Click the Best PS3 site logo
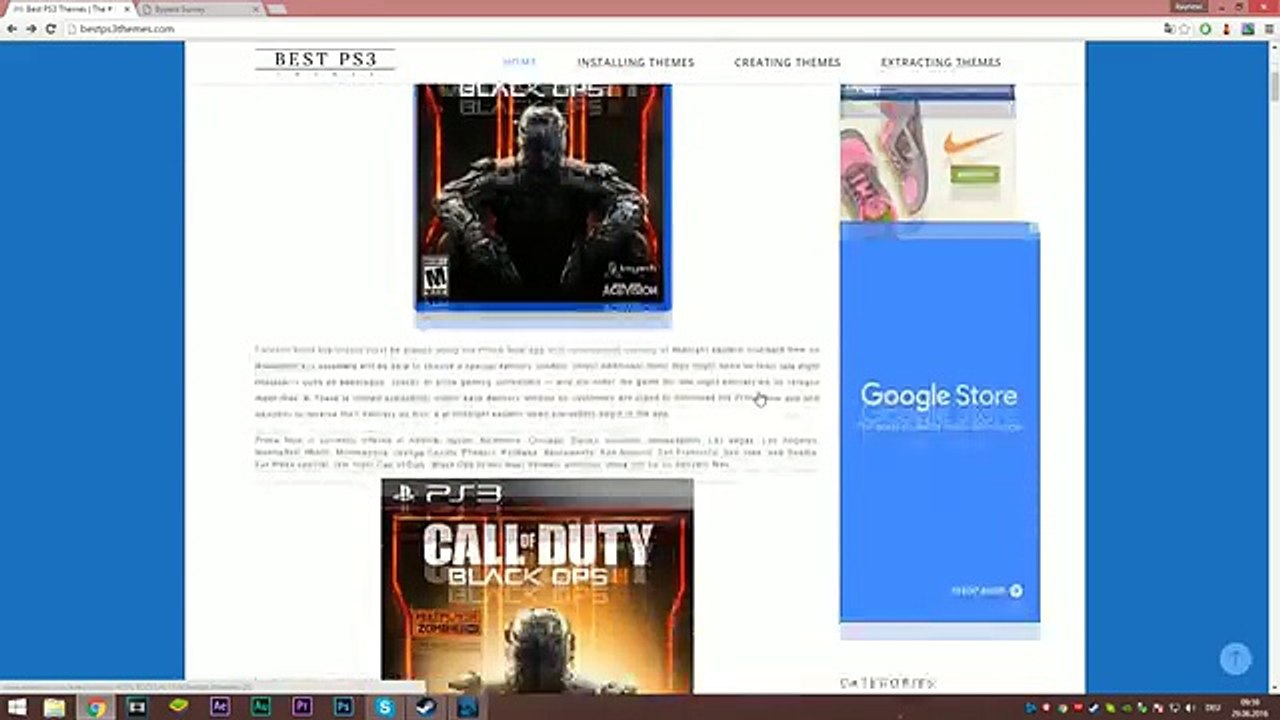Image resolution: width=1280 pixels, height=720 pixels. 326,61
